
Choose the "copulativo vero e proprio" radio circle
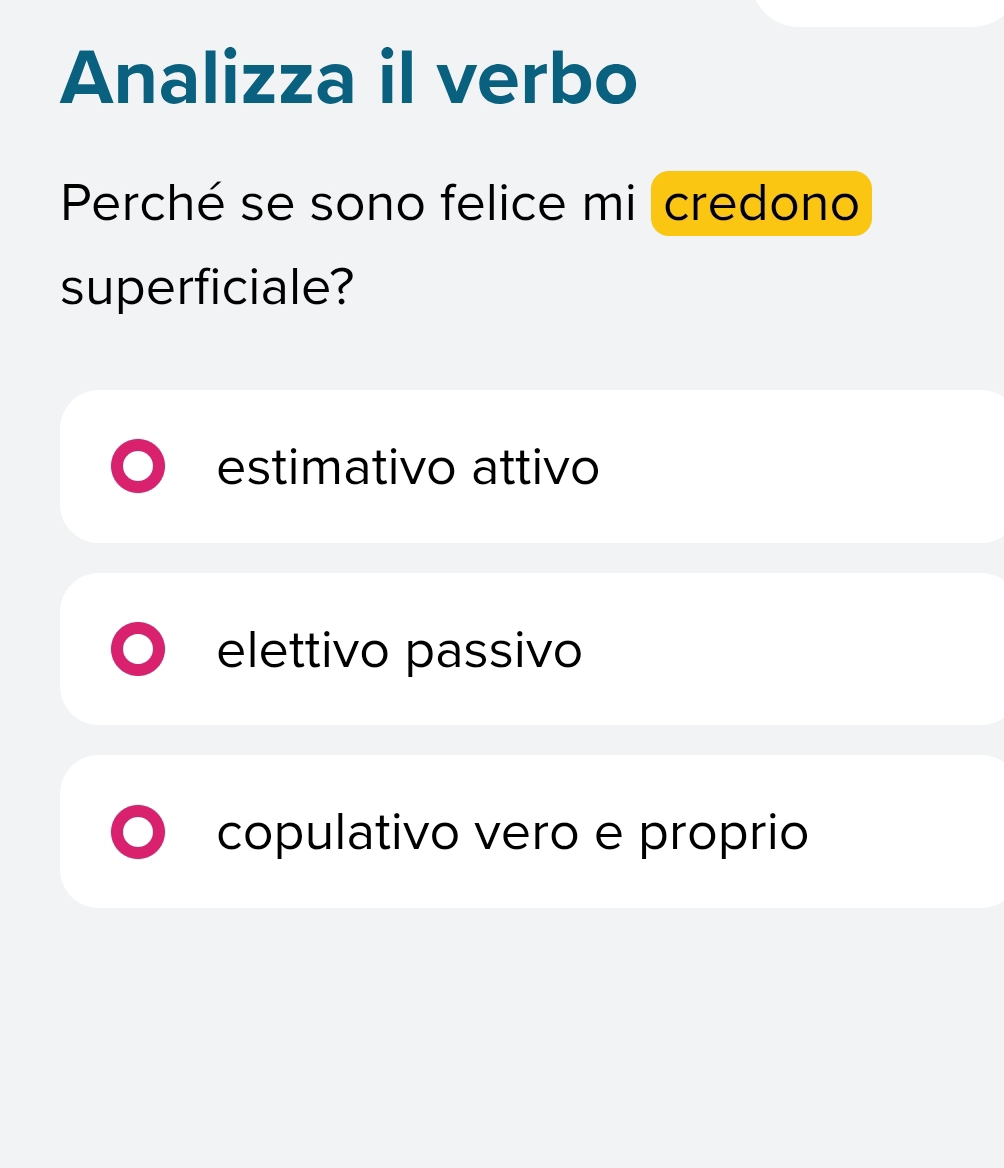tap(138, 832)
